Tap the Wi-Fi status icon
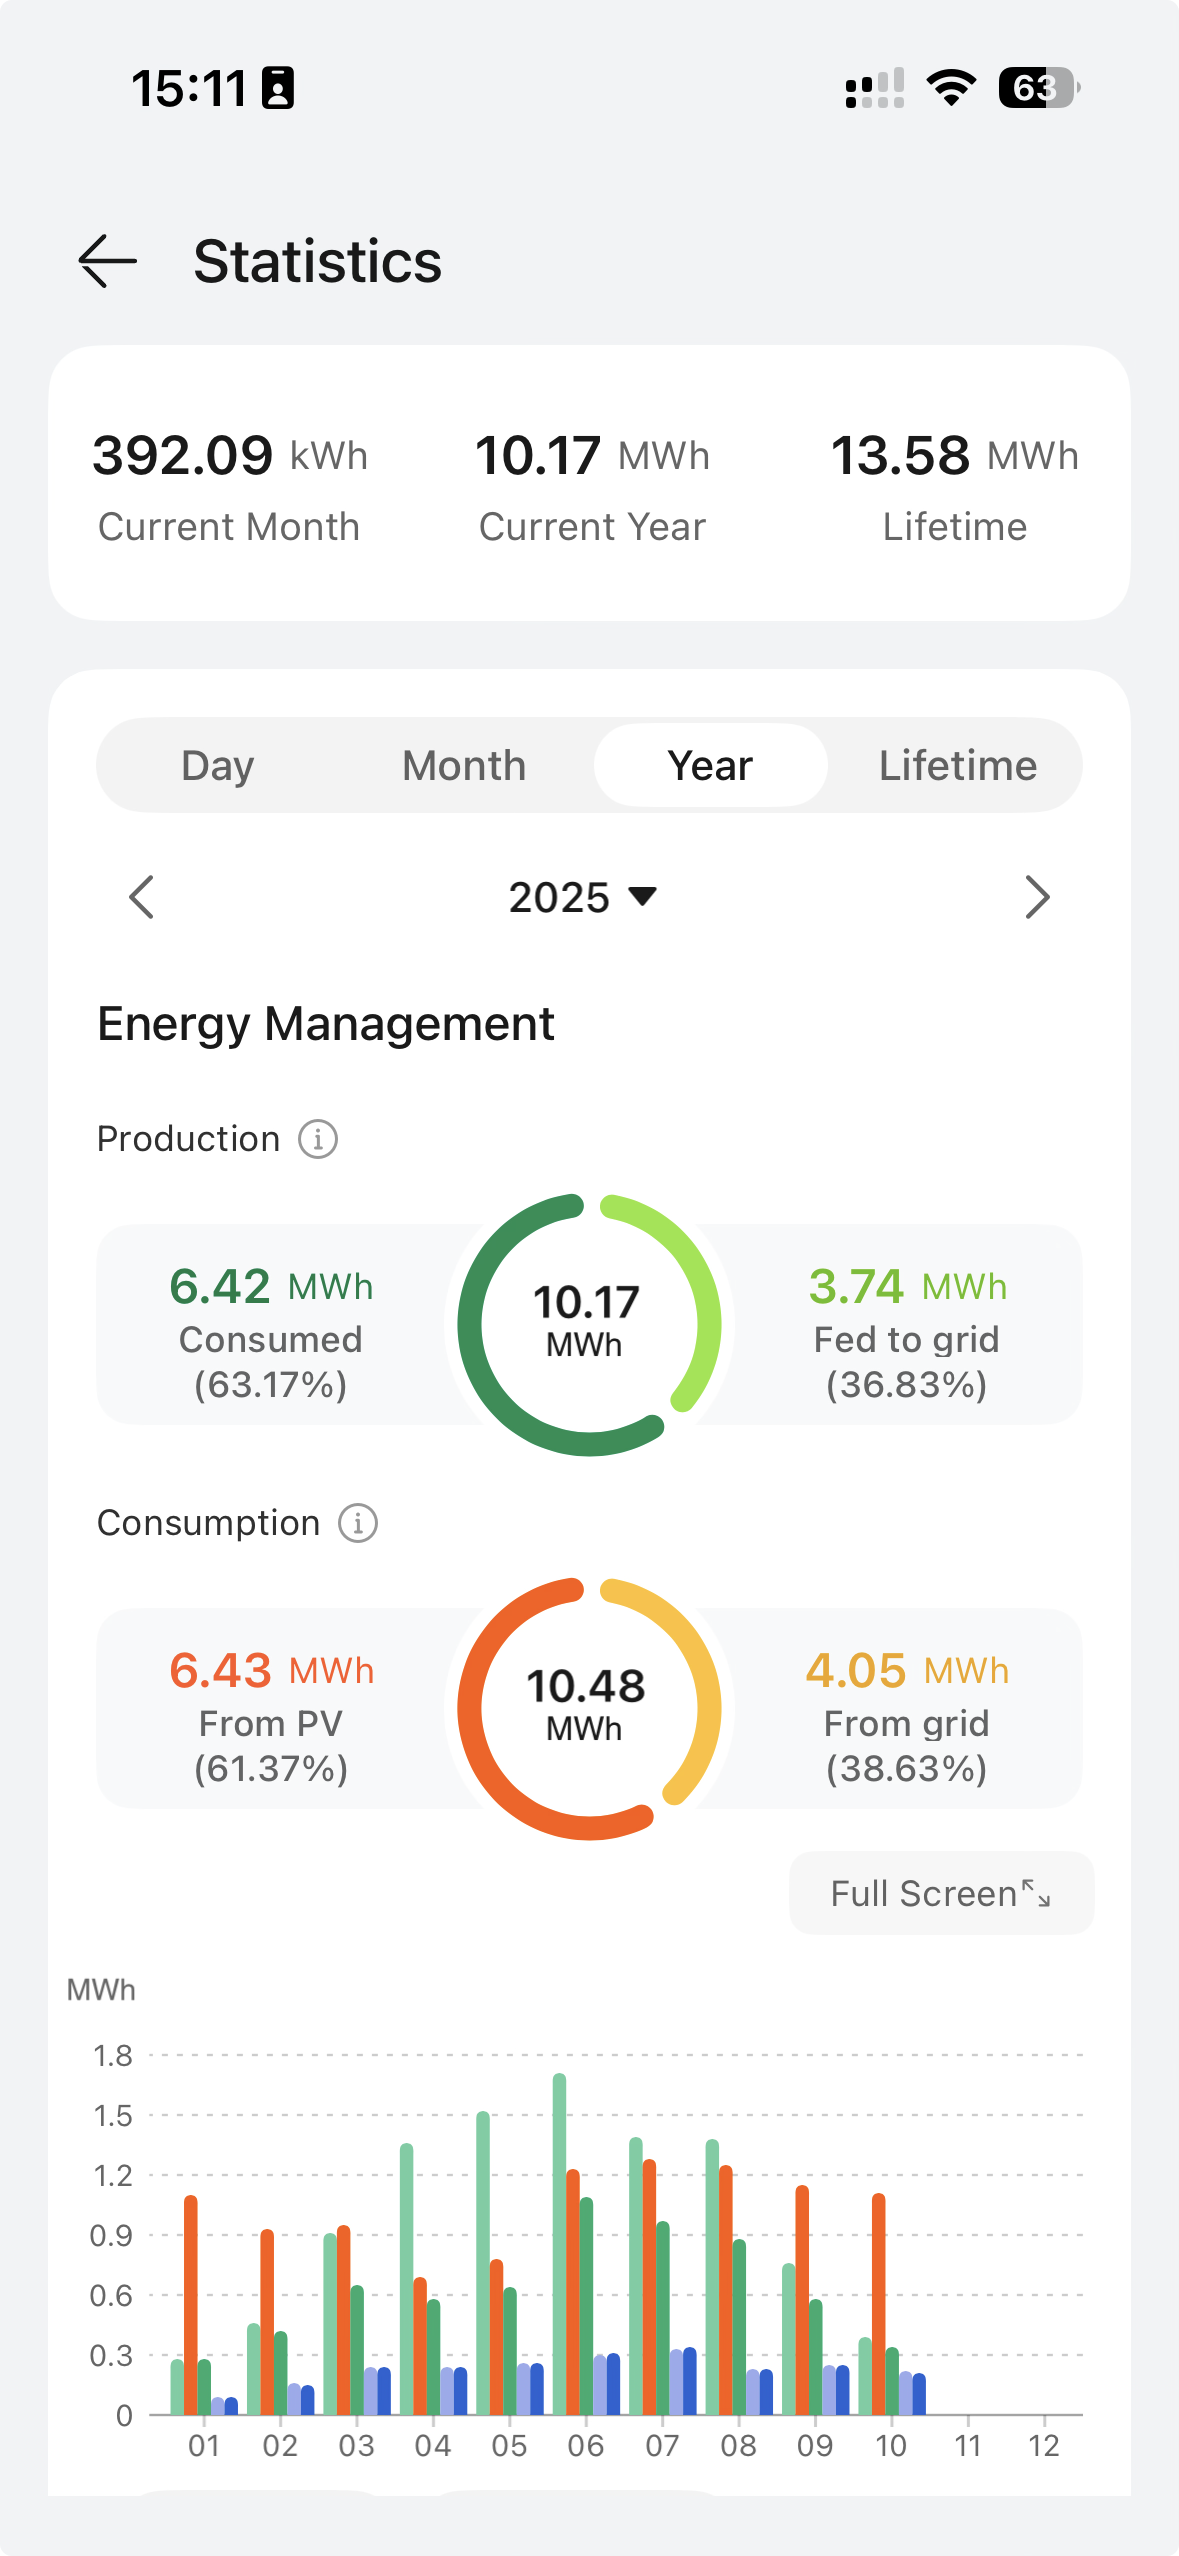This screenshot has height=2556, width=1179. (x=951, y=88)
